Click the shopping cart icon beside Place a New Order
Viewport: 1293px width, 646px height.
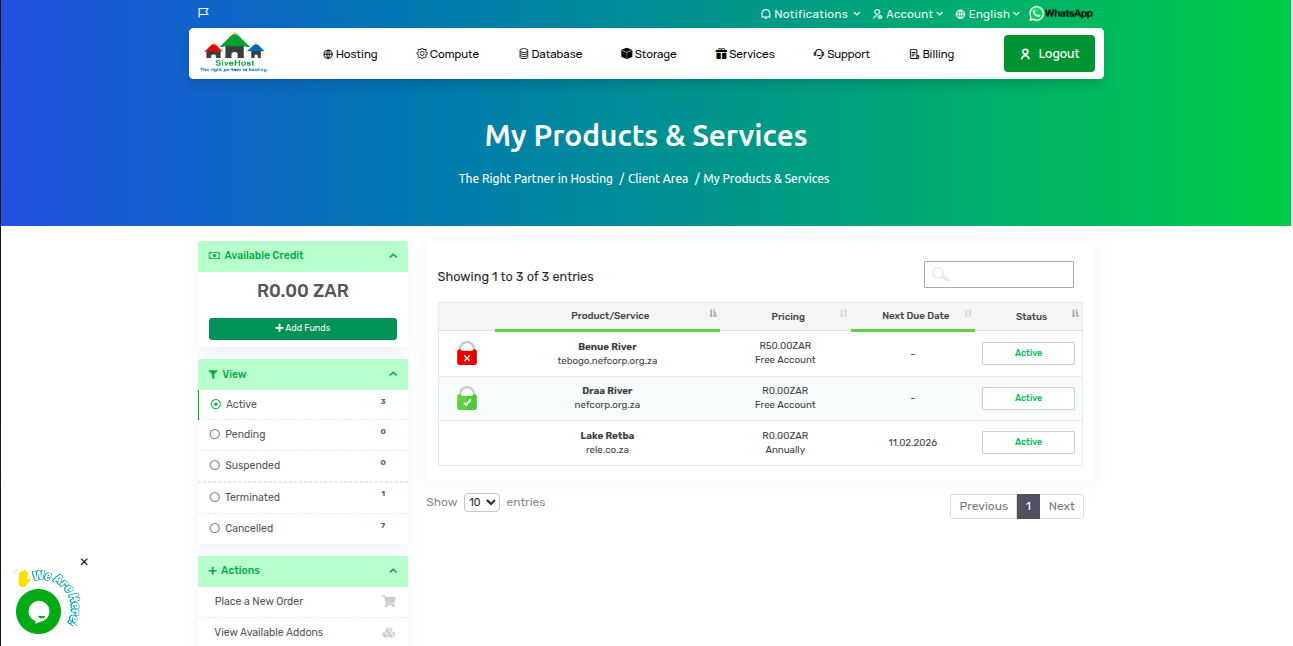389,601
